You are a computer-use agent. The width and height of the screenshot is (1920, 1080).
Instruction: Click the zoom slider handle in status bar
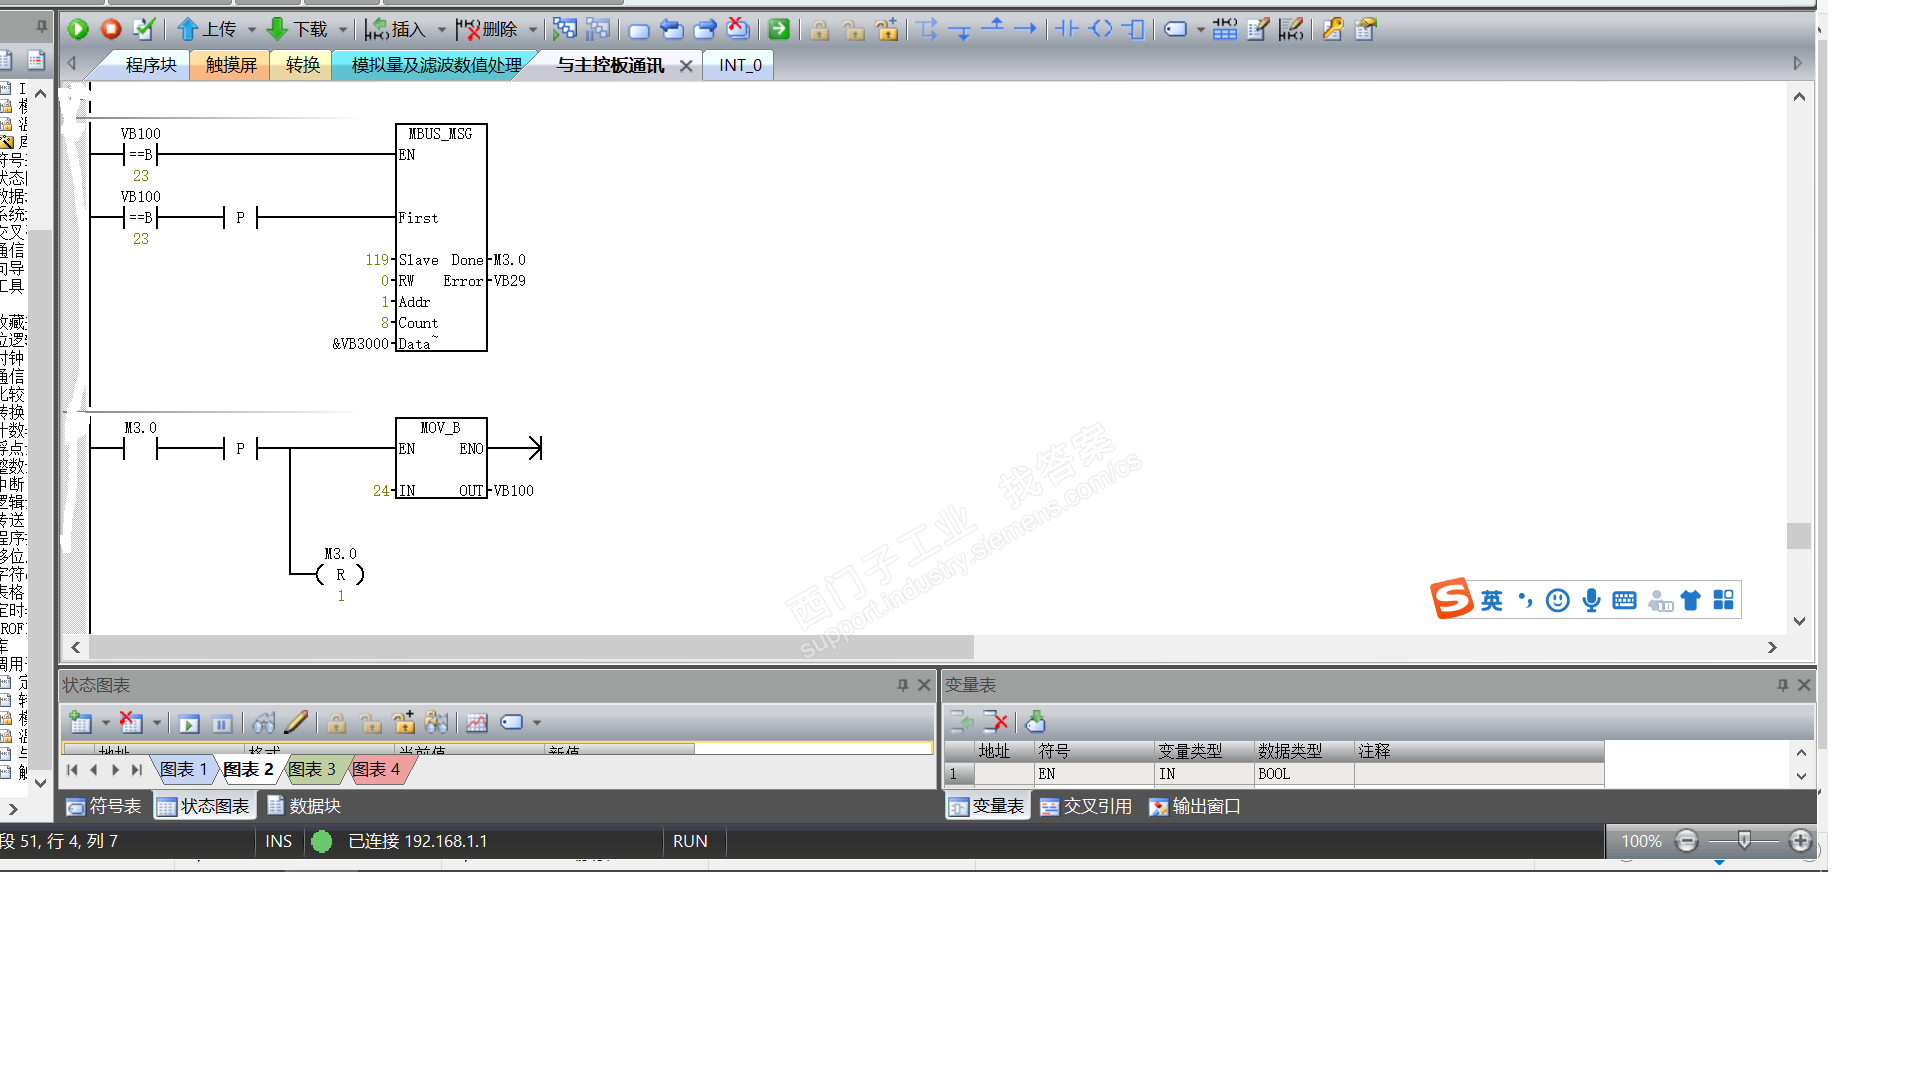point(1744,841)
